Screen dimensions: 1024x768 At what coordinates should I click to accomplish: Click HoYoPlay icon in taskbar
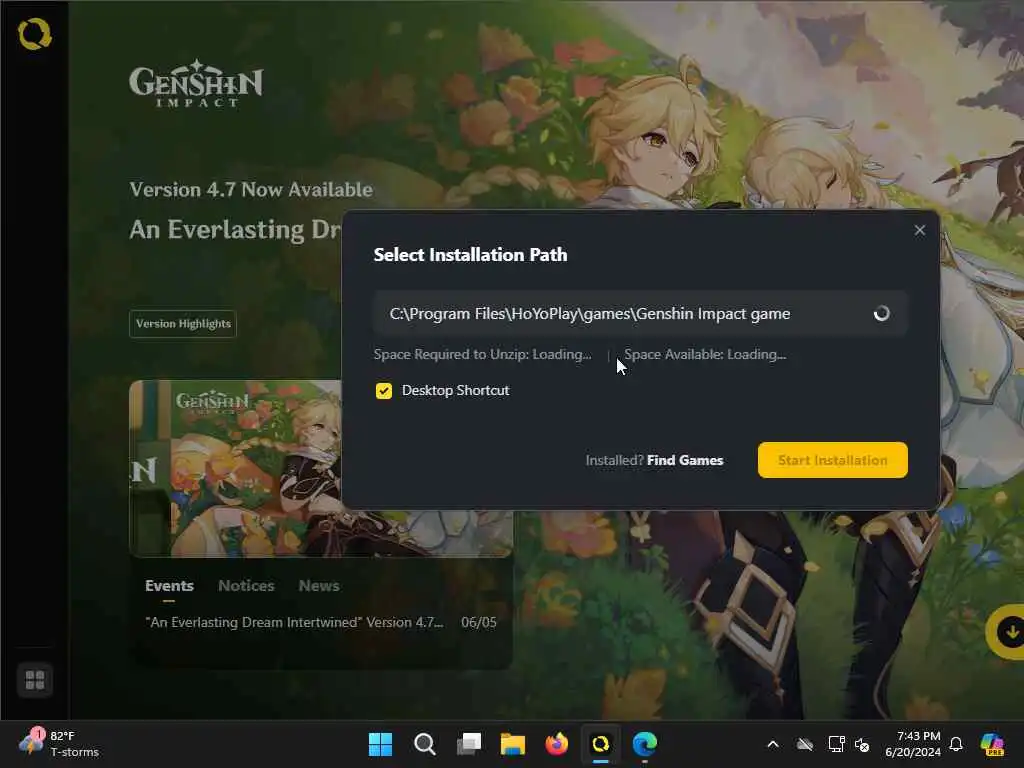coord(601,744)
